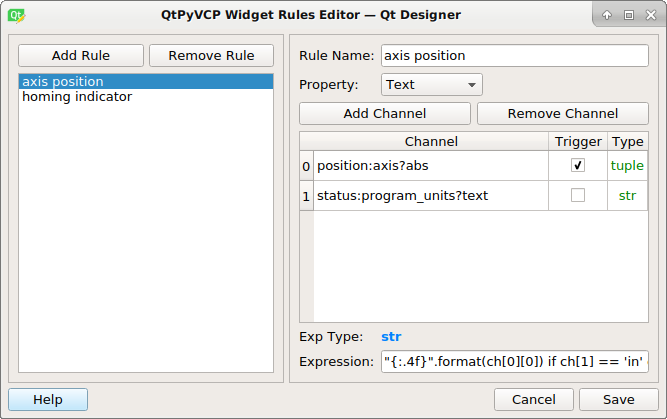The width and height of the screenshot is (667, 419).
Task: Close the Widget Rules Editor window
Action: coord(651,15)
